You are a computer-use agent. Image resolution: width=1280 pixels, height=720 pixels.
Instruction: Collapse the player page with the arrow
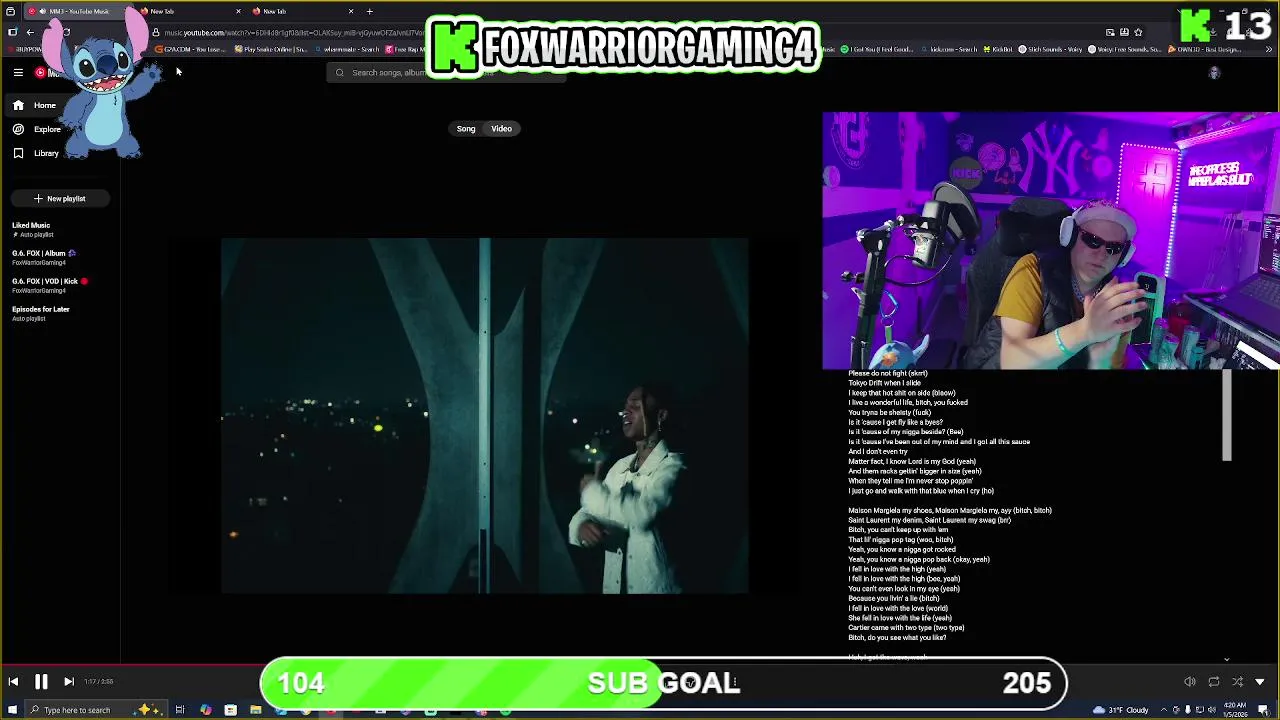coord(1260,682)
